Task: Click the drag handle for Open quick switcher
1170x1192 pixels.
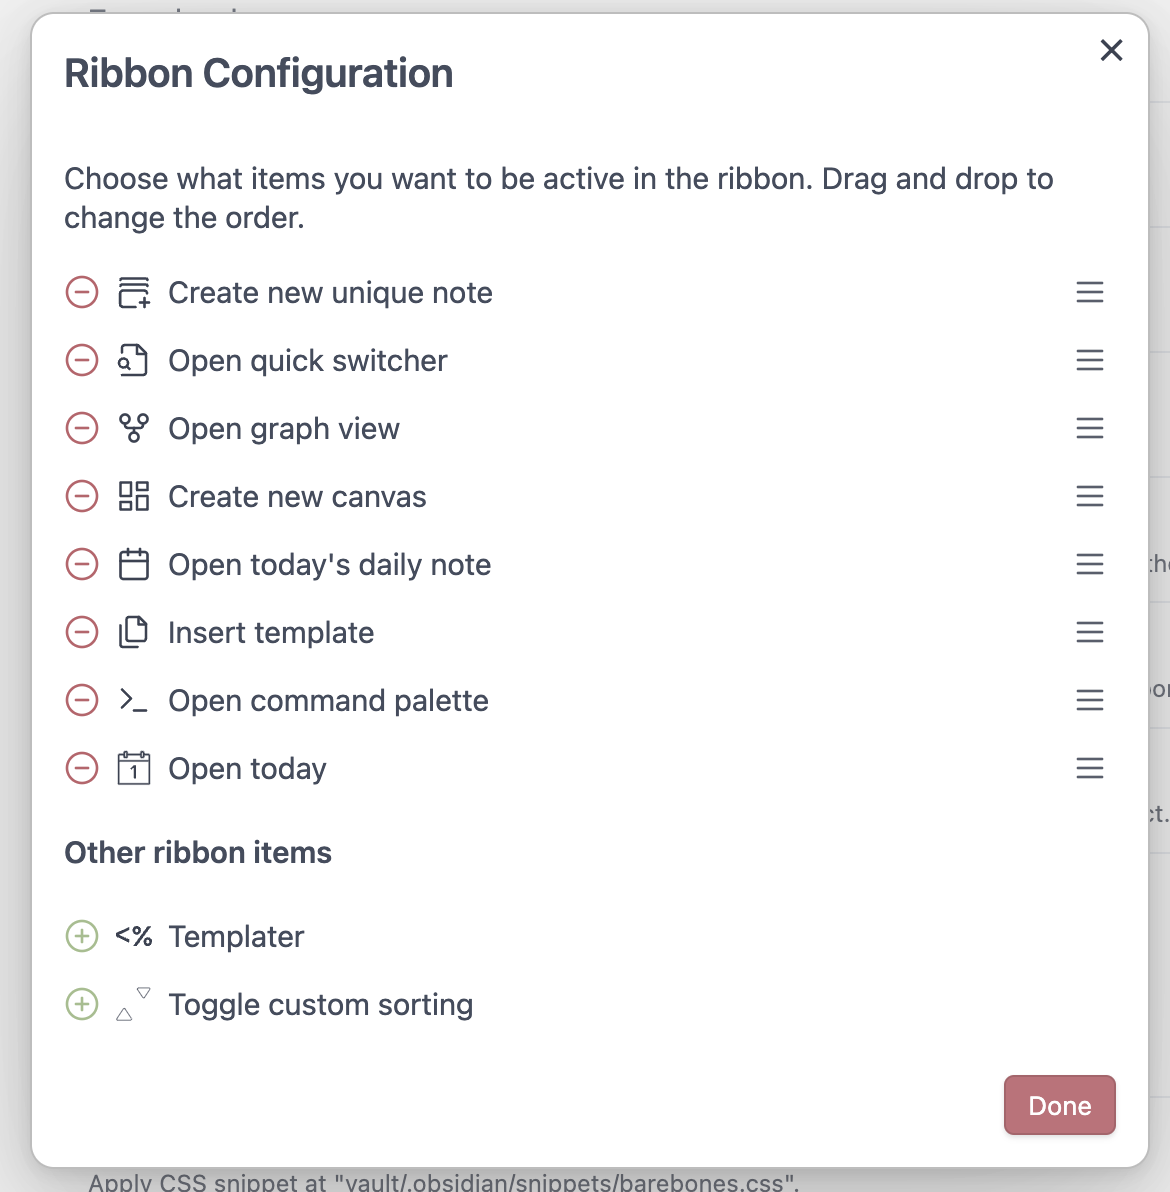Action: [x=1090, y=361]
